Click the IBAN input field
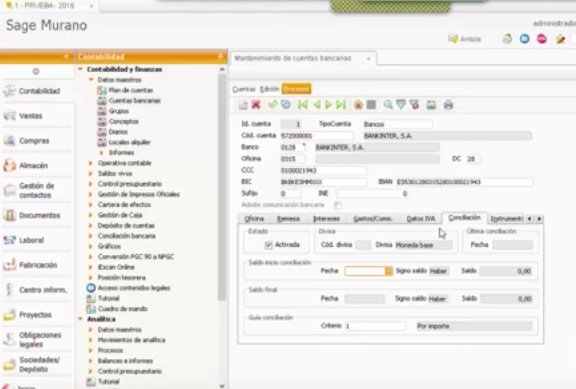 coord(464,182)
